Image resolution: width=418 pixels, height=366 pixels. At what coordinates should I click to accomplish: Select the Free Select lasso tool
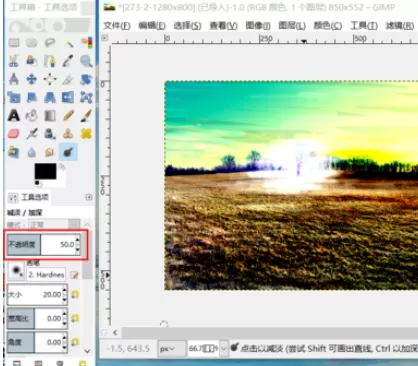[x=50, y=43]
